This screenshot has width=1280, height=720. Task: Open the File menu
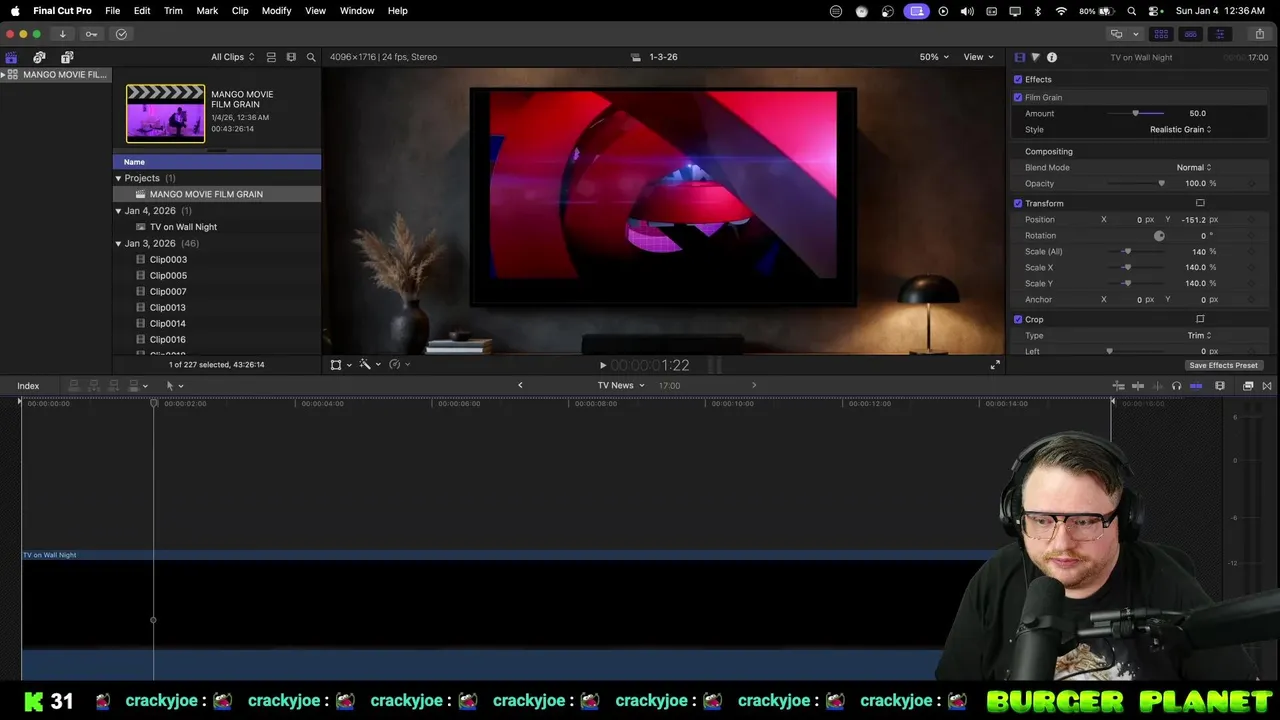(x=113, y=11)
